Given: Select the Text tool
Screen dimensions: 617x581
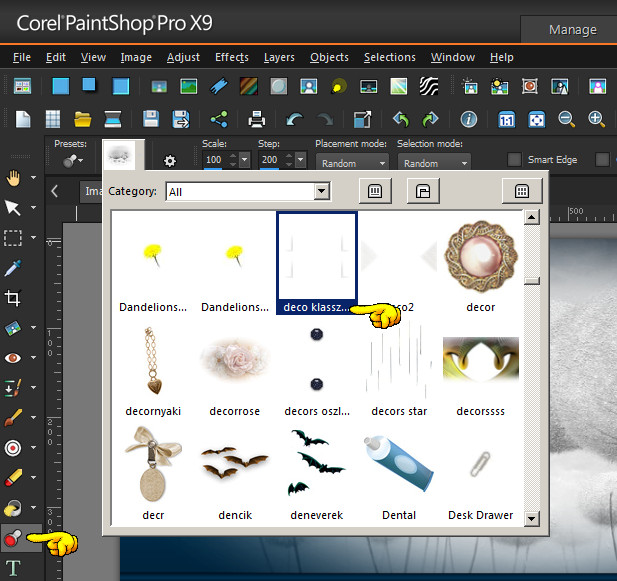Looking at the screenshot, I should click(x=13, y=569).
